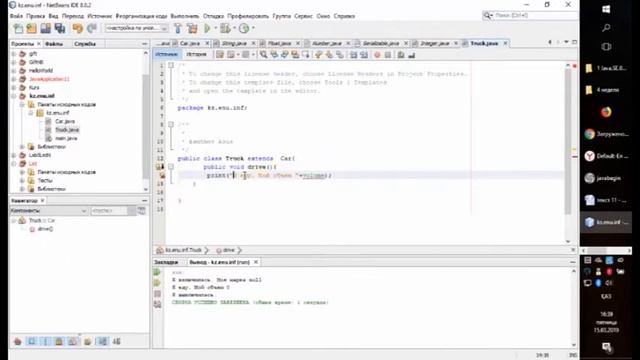The image size is (640, 360).
Task: Click the New File toolbar icon
Action: (18, 28)
